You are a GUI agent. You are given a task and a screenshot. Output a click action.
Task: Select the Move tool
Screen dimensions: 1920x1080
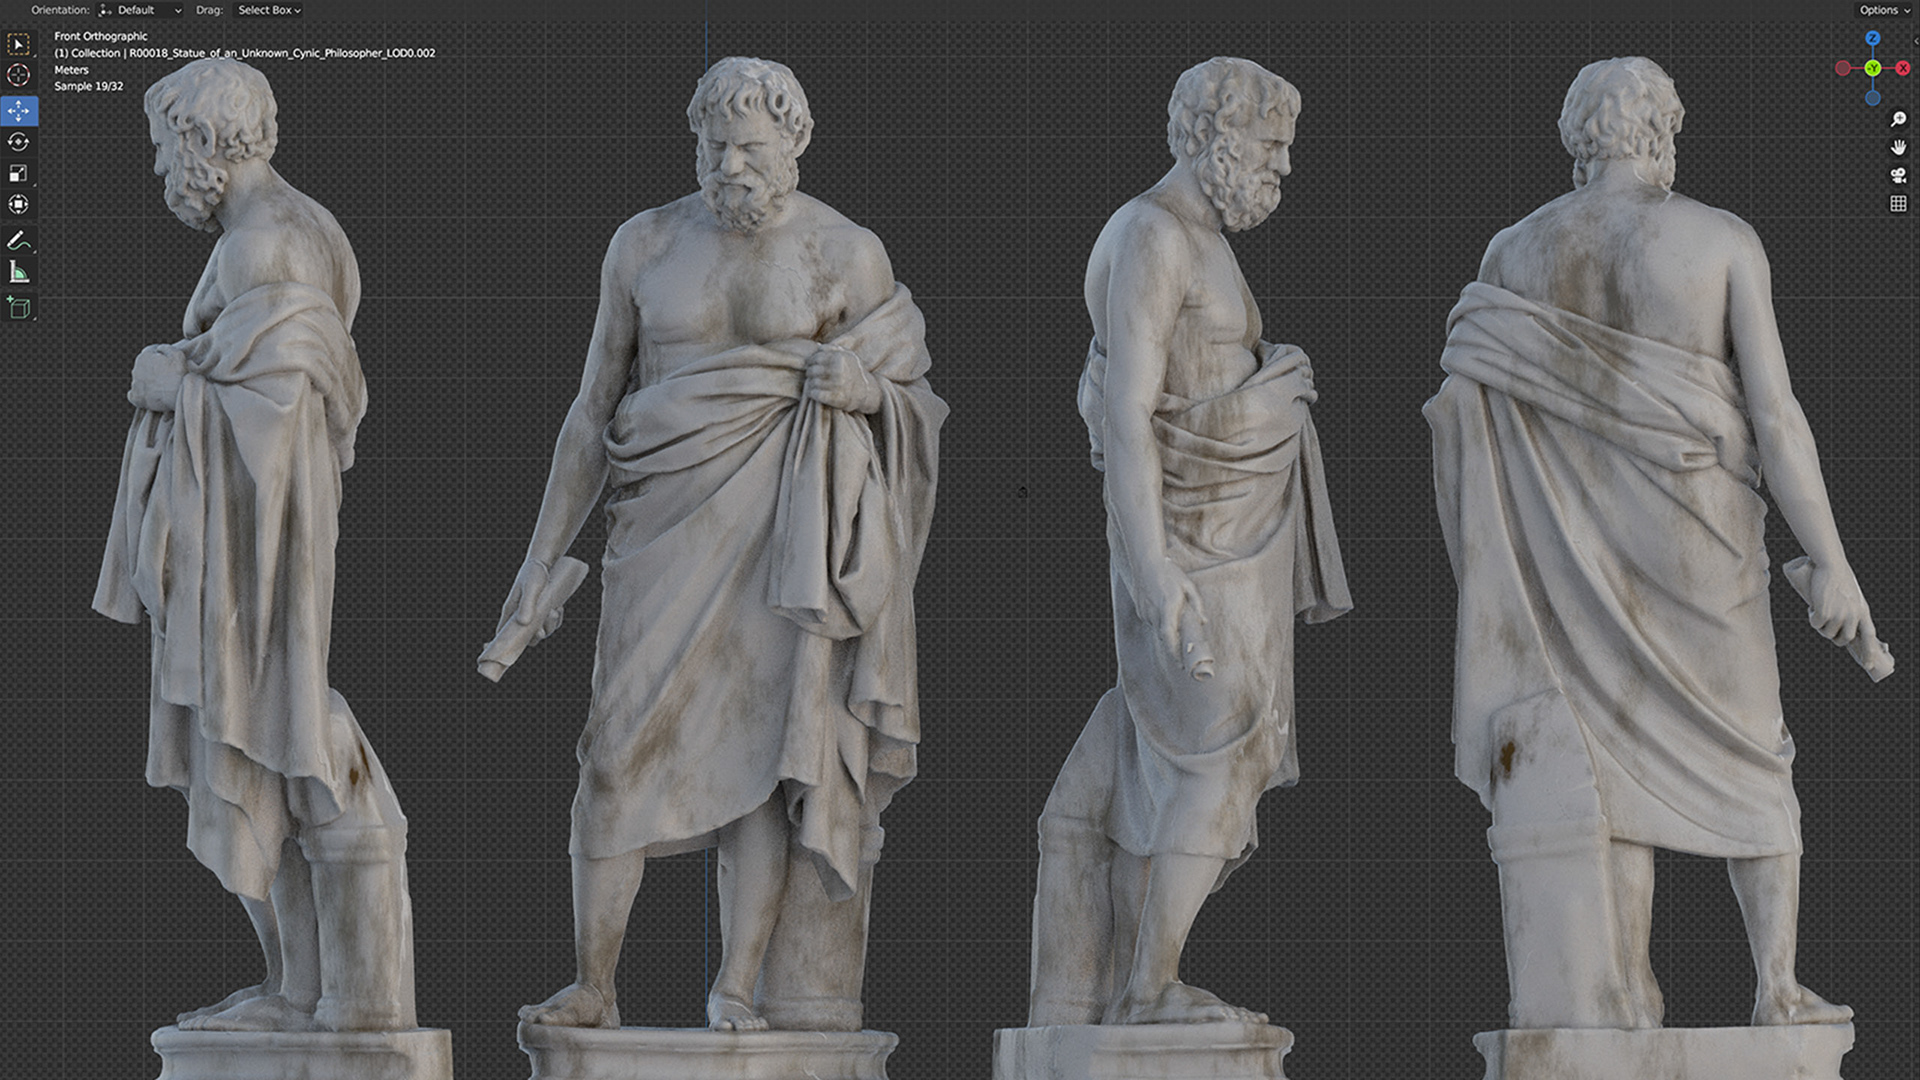[19, 110]
